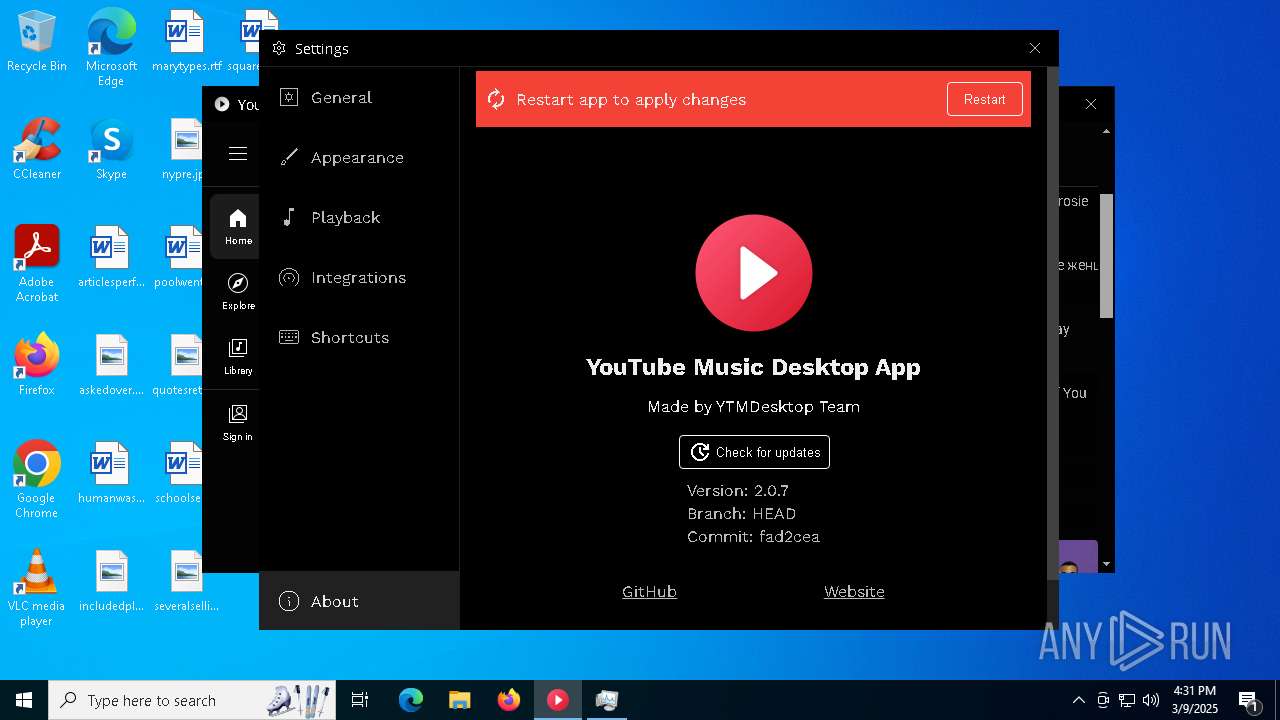The image size is (1280, 720).
Task: Select the includedpl image file on desktop
Action: 111,581
